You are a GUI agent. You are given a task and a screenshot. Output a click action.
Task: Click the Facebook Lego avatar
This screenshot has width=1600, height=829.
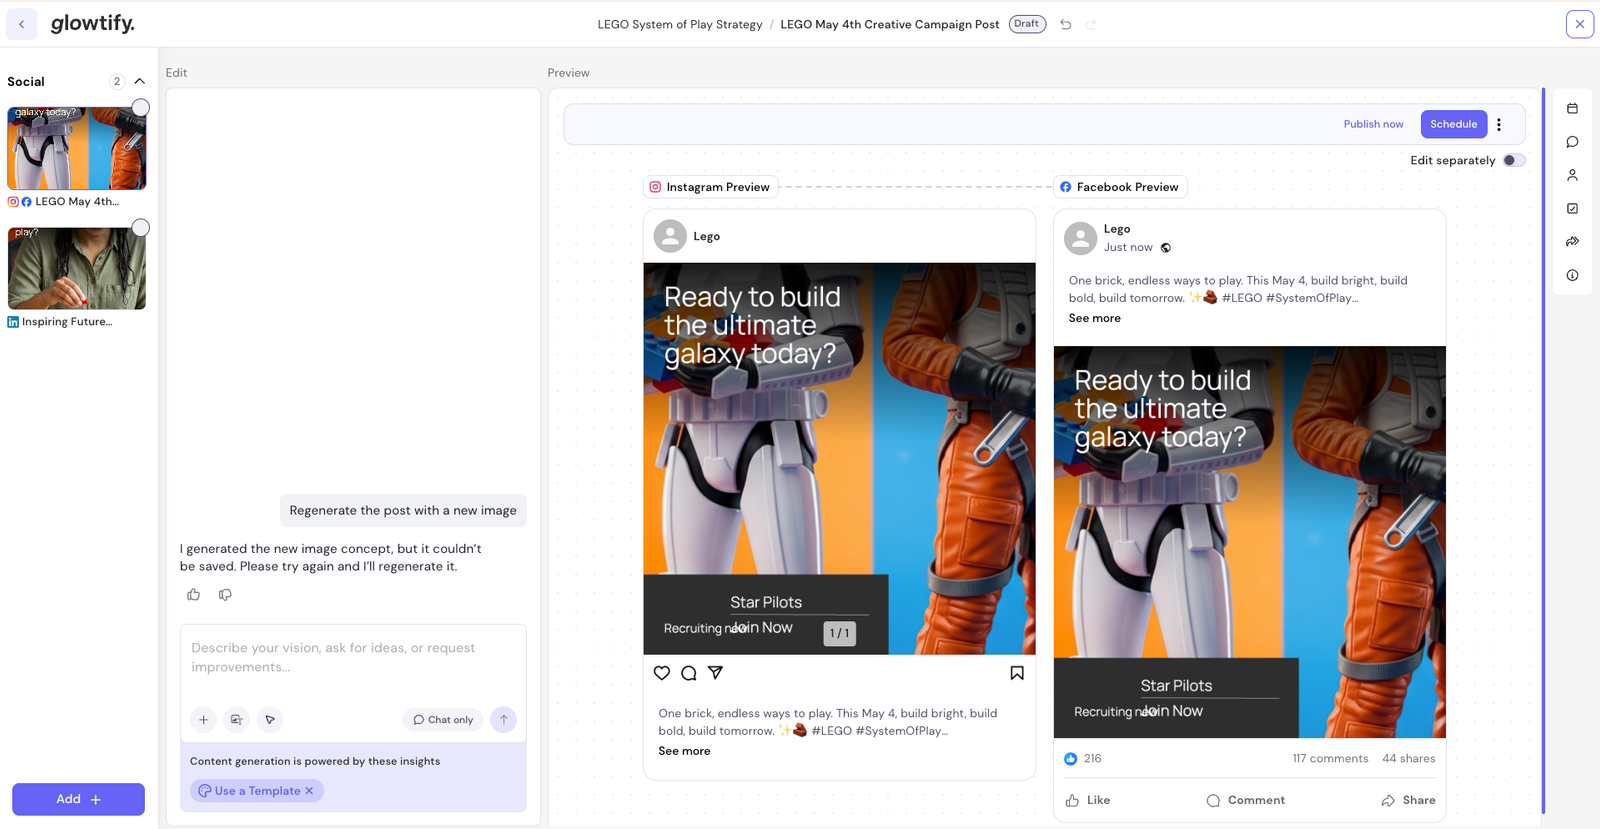pyautogui.click(x=1080, y=238)
